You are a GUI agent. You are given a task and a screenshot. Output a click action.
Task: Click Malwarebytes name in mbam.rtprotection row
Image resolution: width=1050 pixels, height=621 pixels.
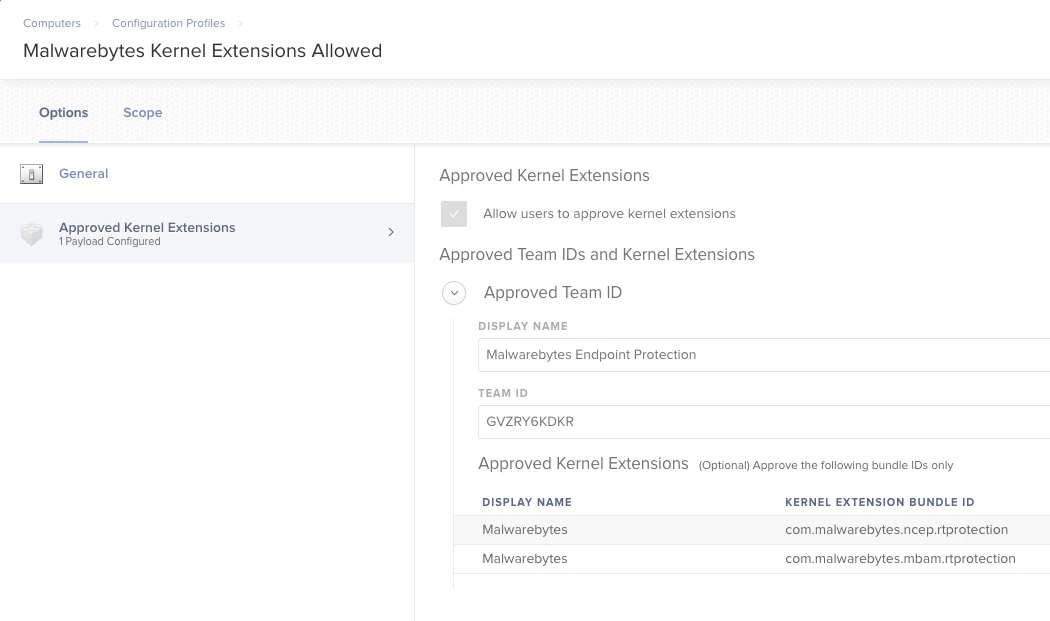tap(525, 559)
